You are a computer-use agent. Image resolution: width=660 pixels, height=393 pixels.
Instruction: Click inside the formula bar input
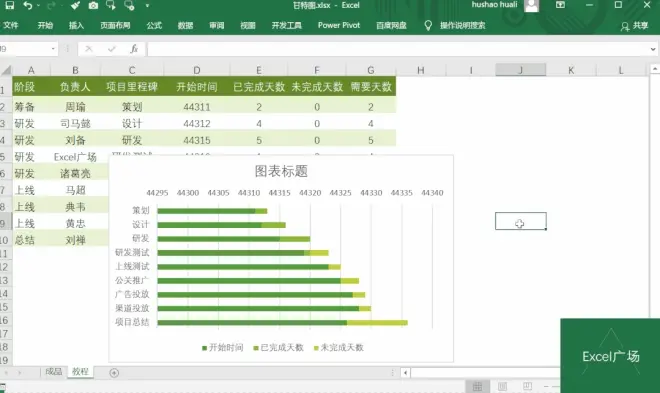click(397, 49)
